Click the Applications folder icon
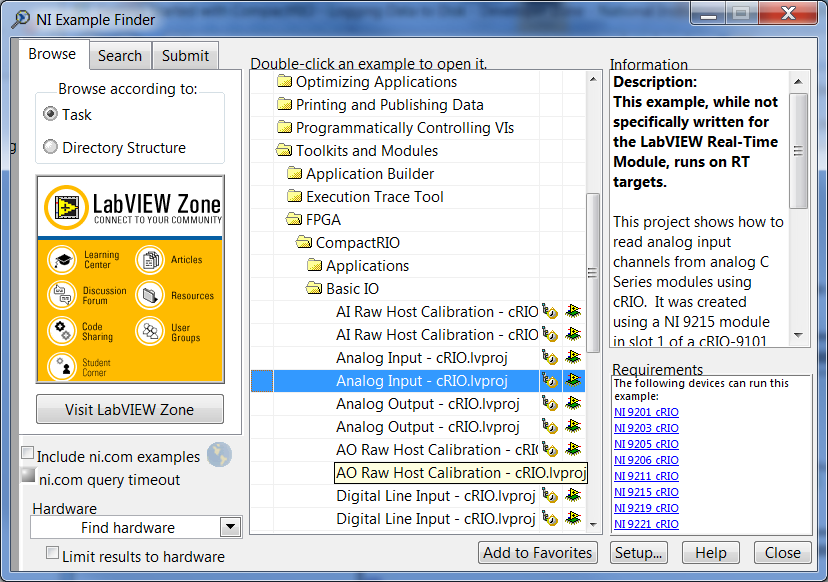 (315, 265)
